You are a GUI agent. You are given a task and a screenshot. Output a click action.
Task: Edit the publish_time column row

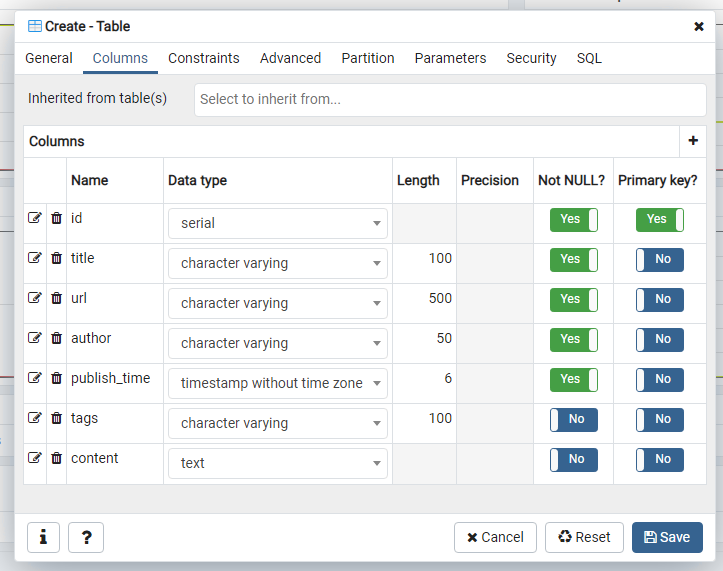pyautogui.click(x=35, y=378)
